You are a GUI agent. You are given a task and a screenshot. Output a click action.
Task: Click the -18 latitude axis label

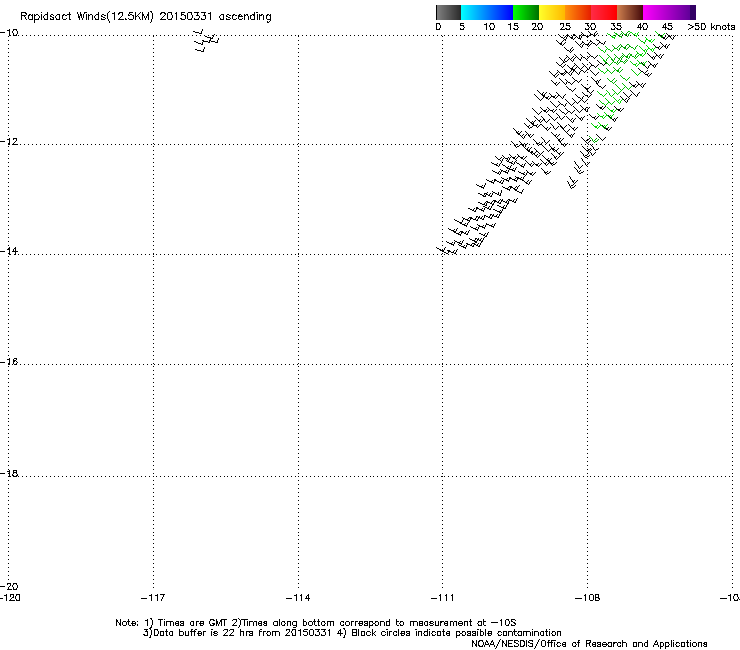[x=9, y=473]
